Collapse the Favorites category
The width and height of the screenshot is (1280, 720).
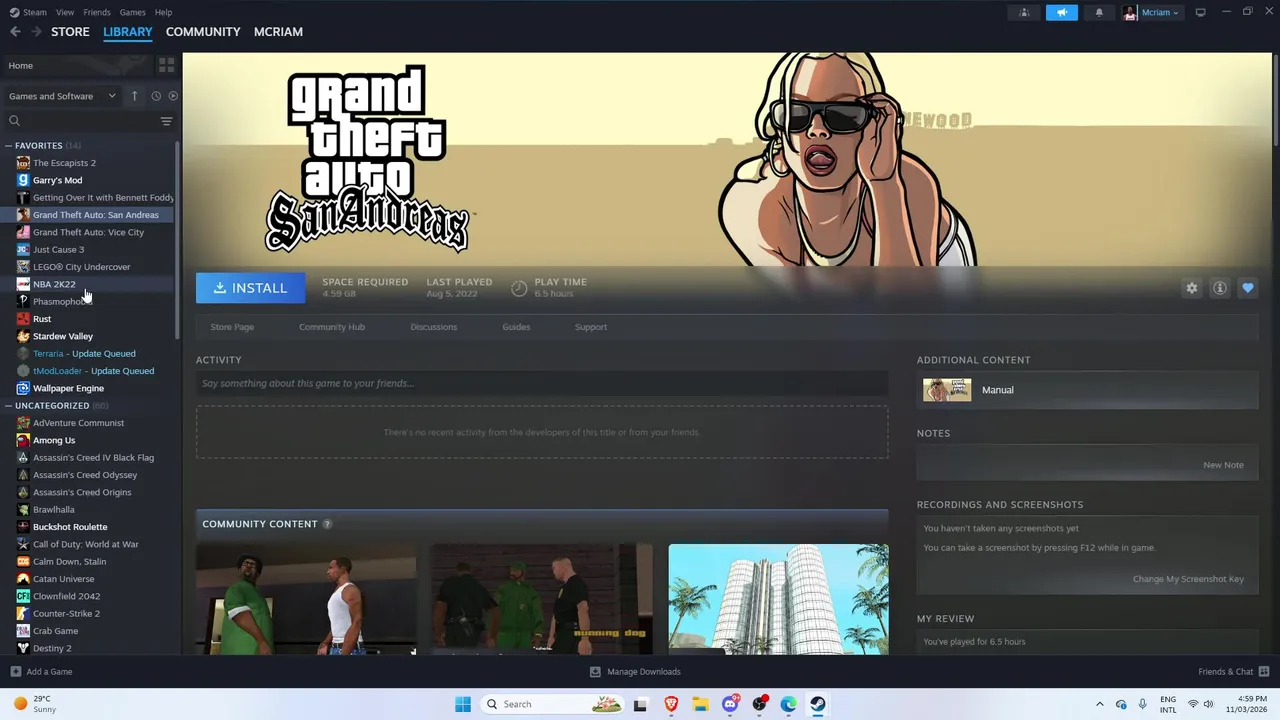click(x=8, y=146)
